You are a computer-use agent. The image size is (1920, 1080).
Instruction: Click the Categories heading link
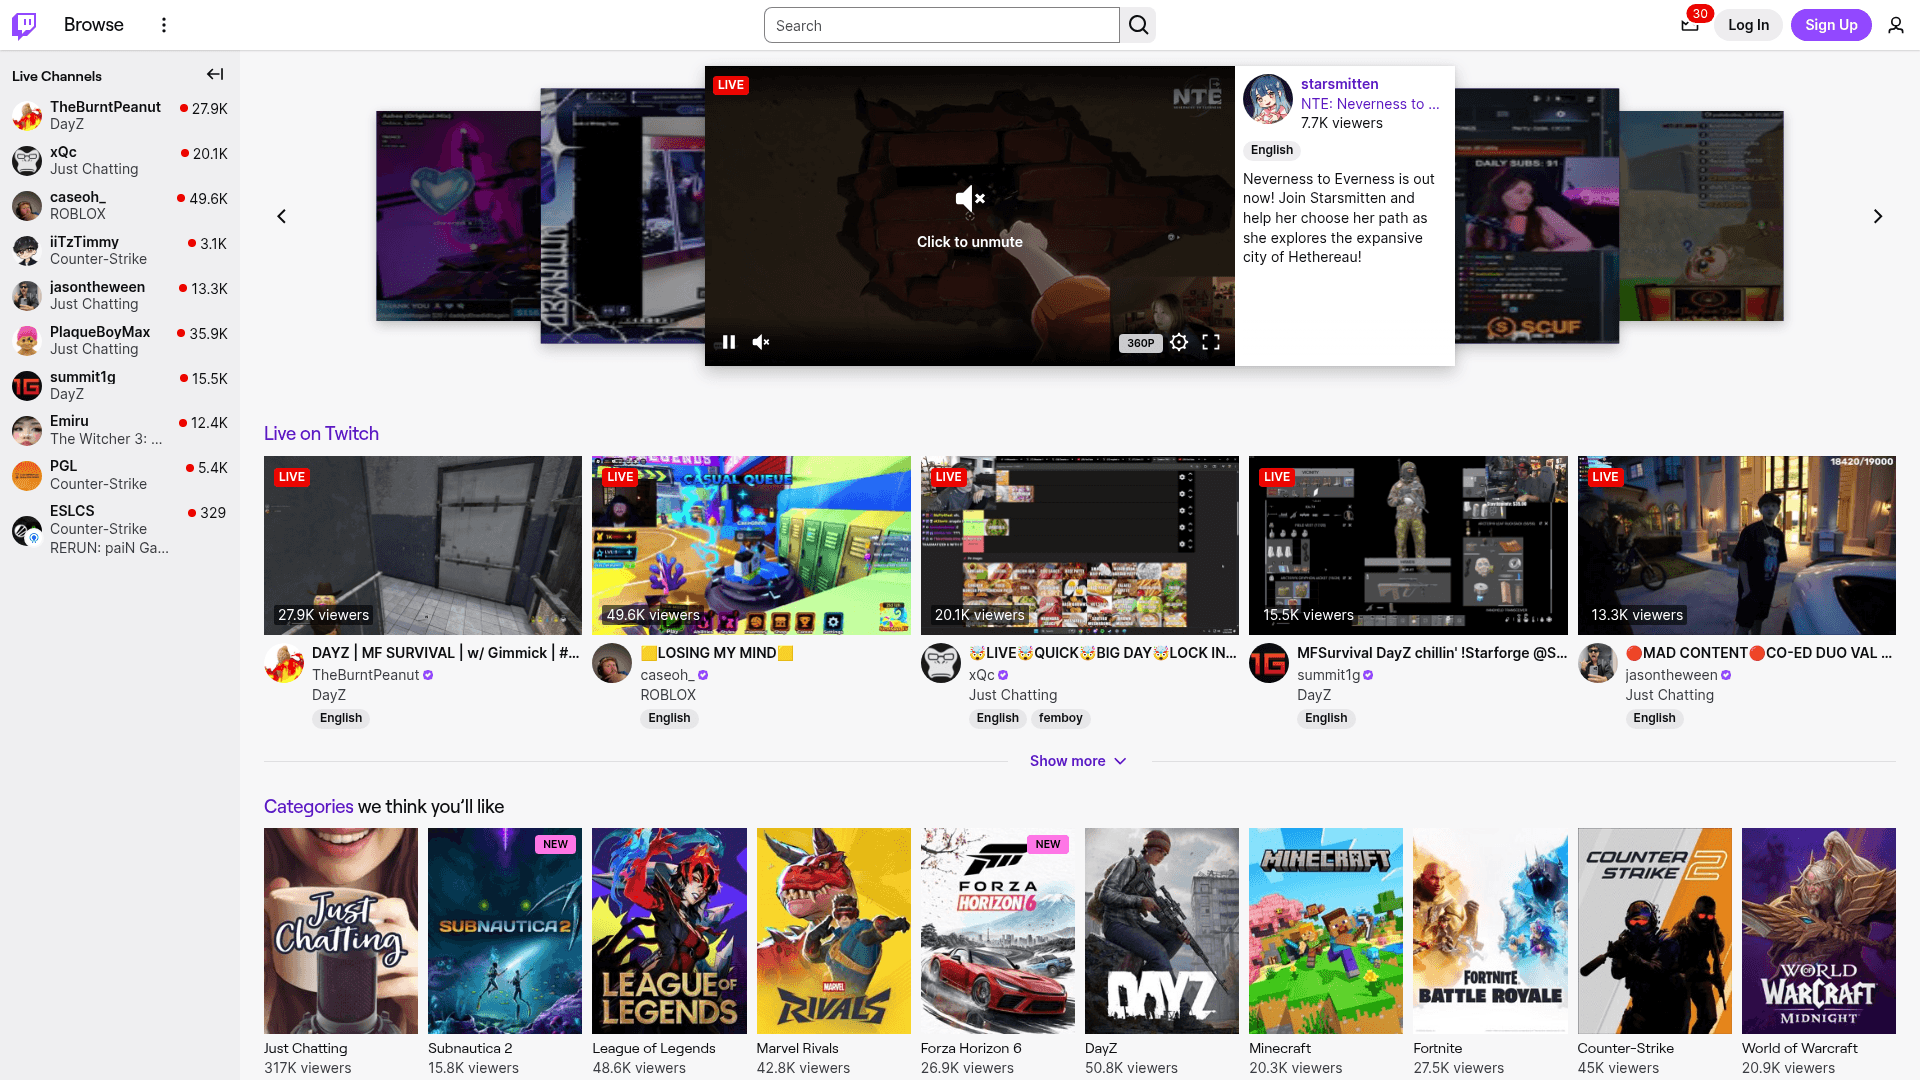(308, 806)
